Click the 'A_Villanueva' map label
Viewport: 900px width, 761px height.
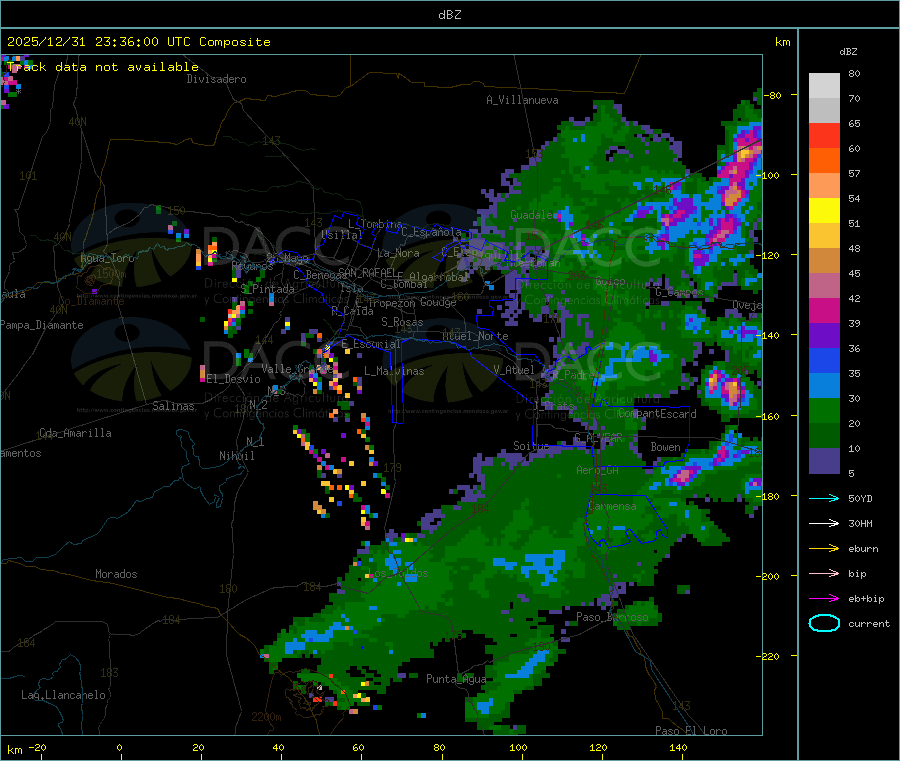(x=522, y=100)
